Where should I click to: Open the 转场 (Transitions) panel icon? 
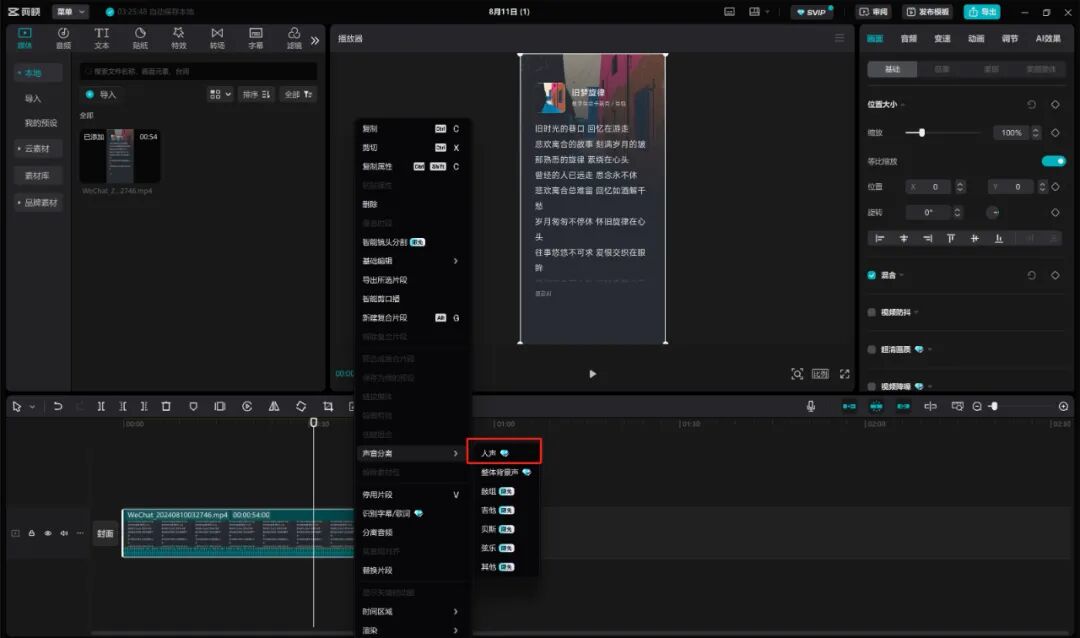[x=217, y=38]
